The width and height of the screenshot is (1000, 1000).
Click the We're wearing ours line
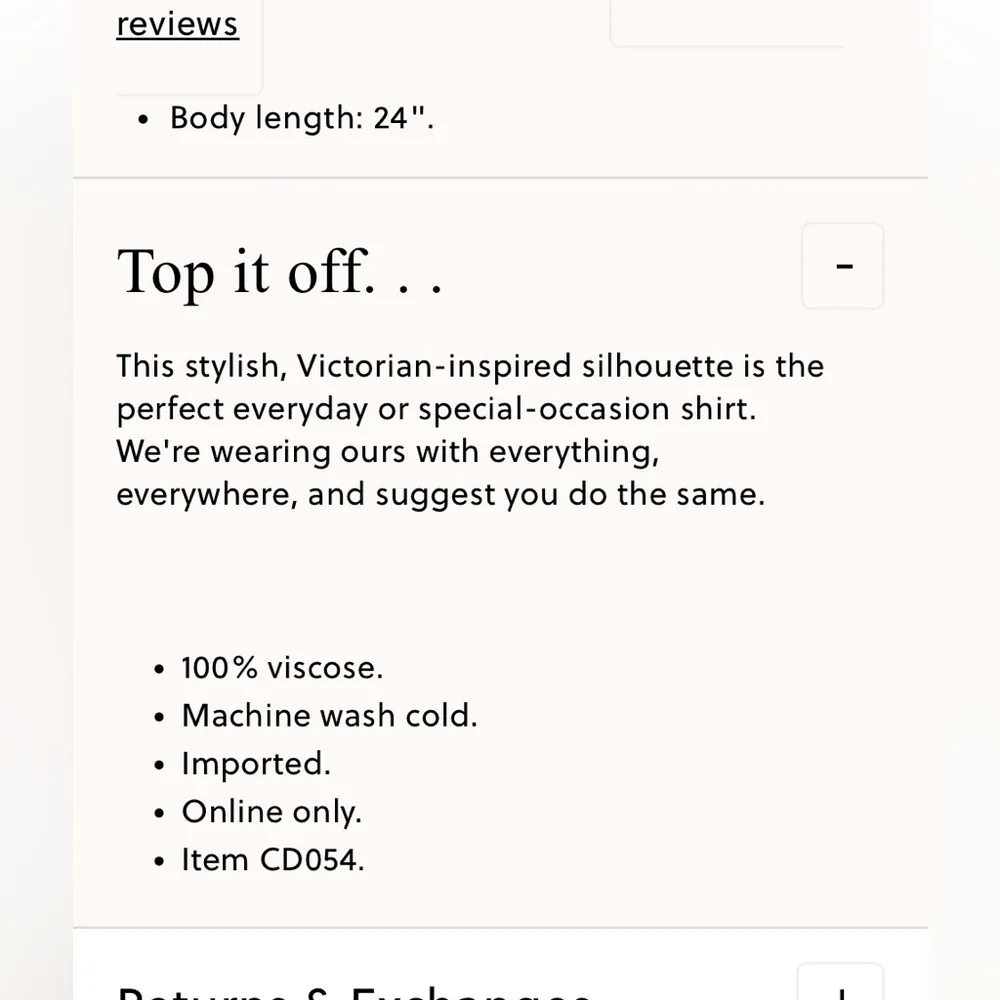click(388, 452)
